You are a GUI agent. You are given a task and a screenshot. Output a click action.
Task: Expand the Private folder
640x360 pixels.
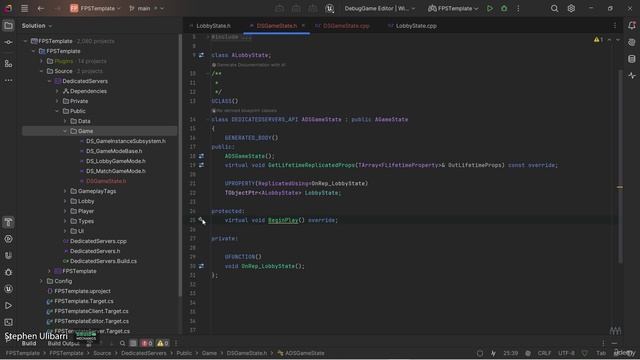57,101
